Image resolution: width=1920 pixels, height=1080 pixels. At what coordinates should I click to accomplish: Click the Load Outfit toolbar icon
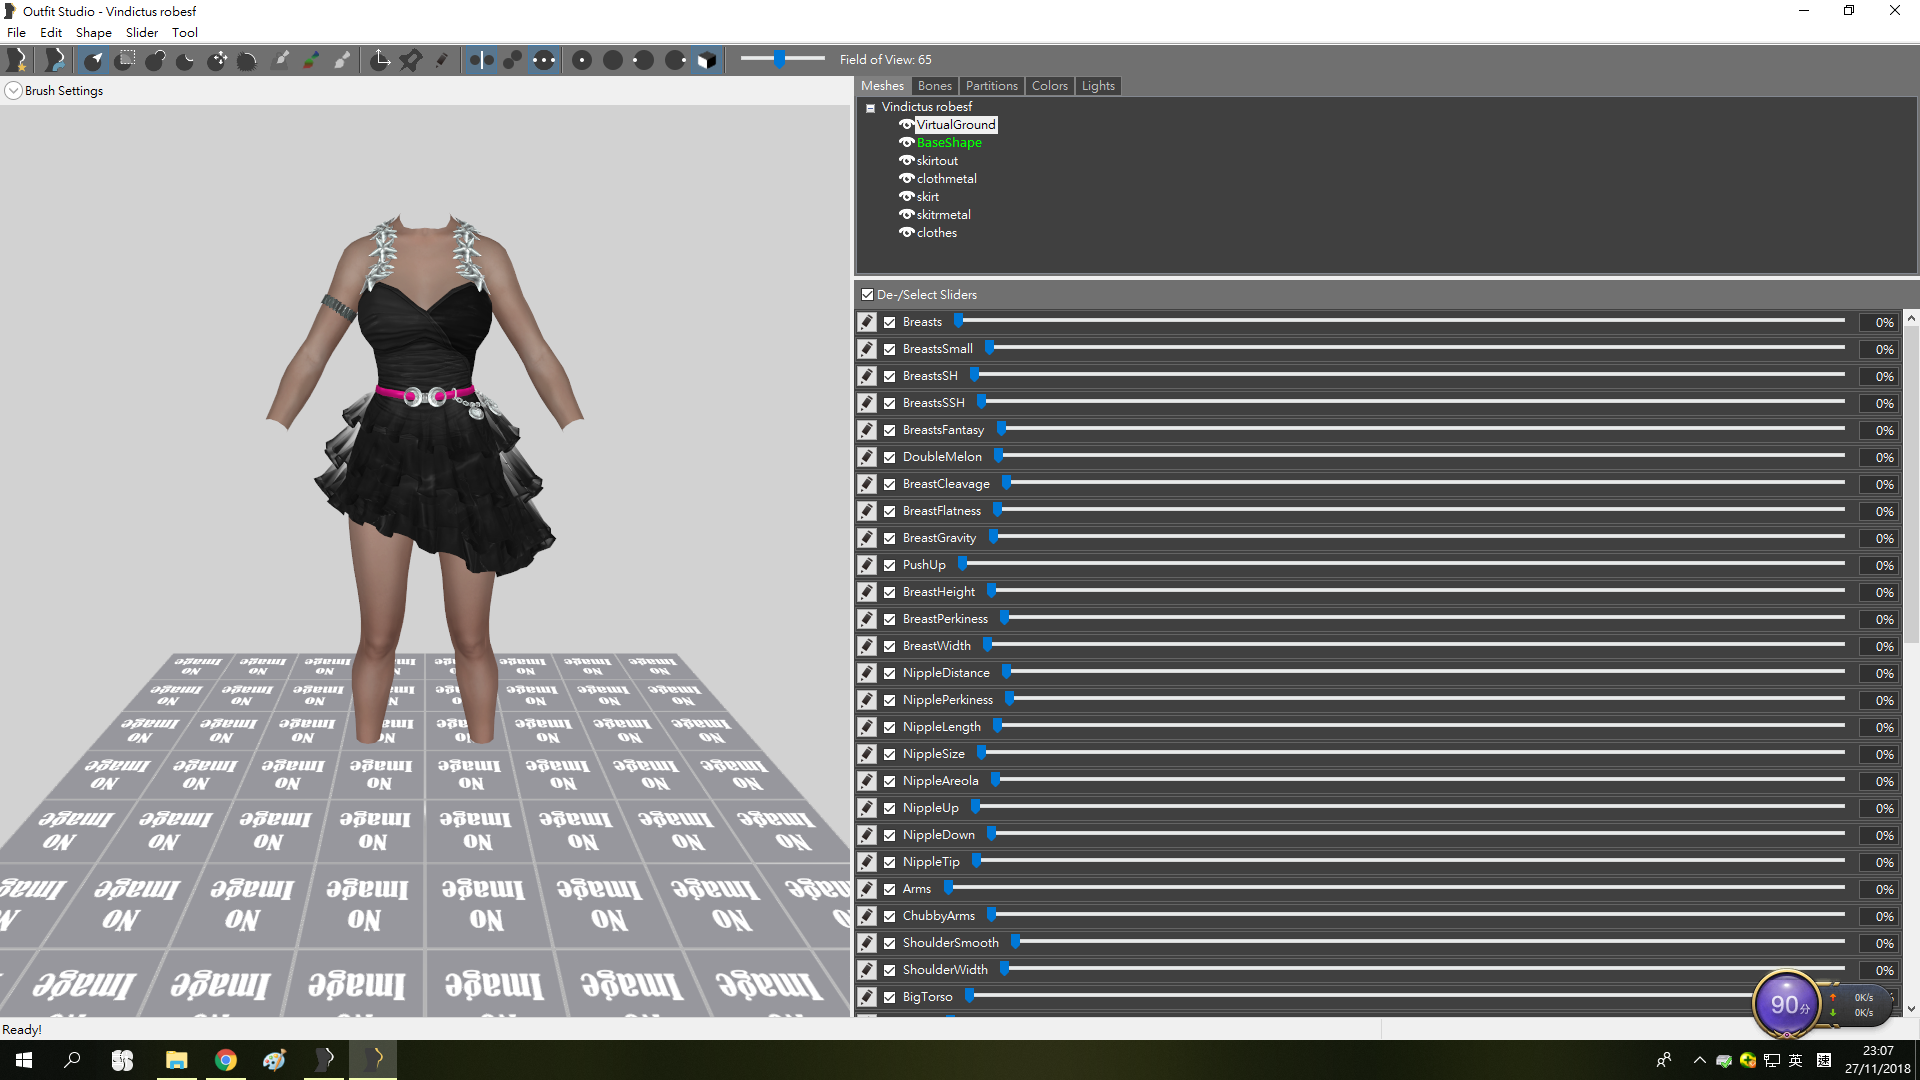(x=55, y=60)
